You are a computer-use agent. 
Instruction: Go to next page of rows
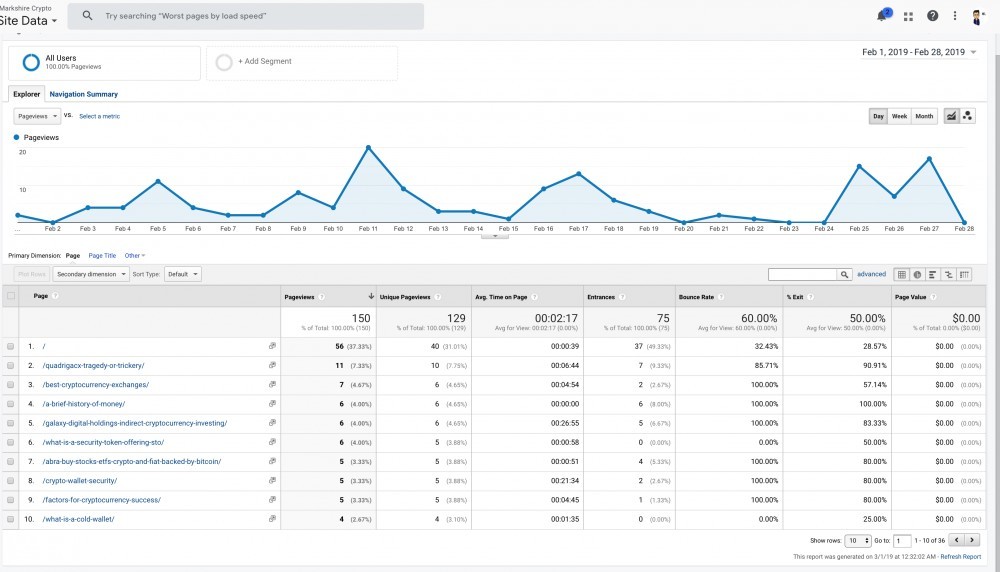click(x=972, y=540)
